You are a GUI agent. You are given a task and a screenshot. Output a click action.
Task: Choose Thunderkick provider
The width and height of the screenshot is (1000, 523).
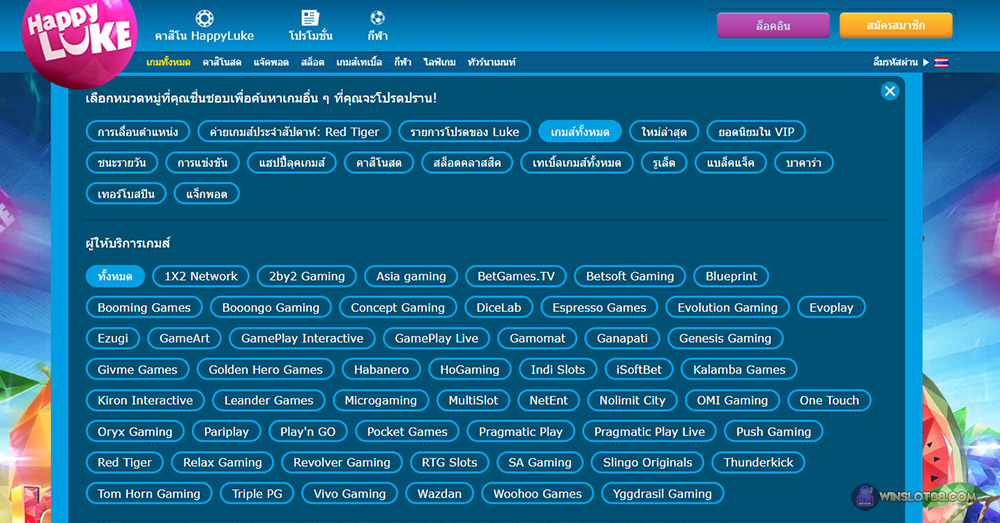[758, 462]
